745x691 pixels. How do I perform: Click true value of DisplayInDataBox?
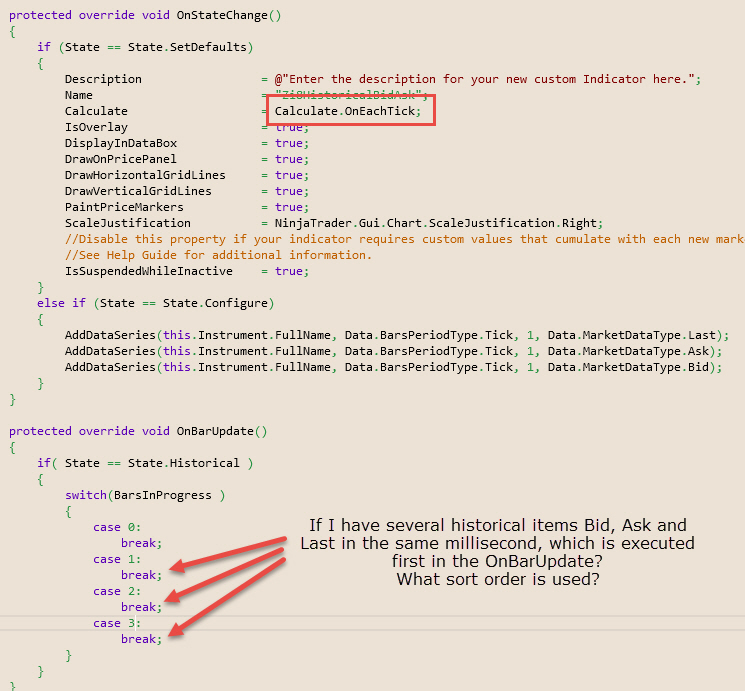288,143
